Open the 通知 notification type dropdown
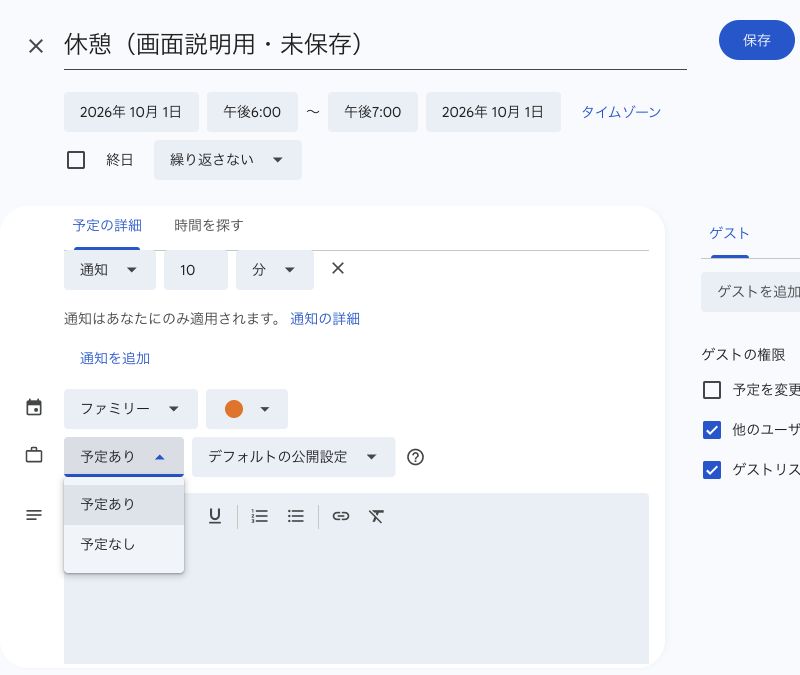Viewport: 800px width, 675px height. [x=110, y=270]
